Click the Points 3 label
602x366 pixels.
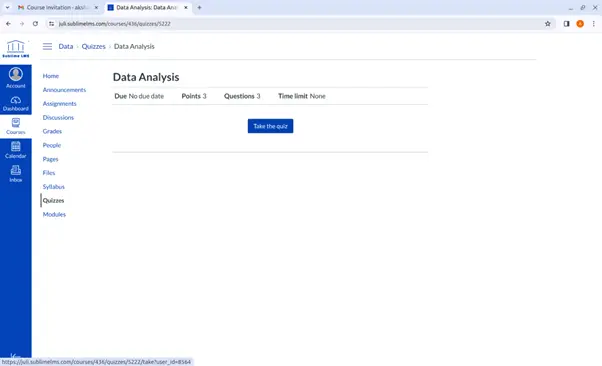click(194, 96)
